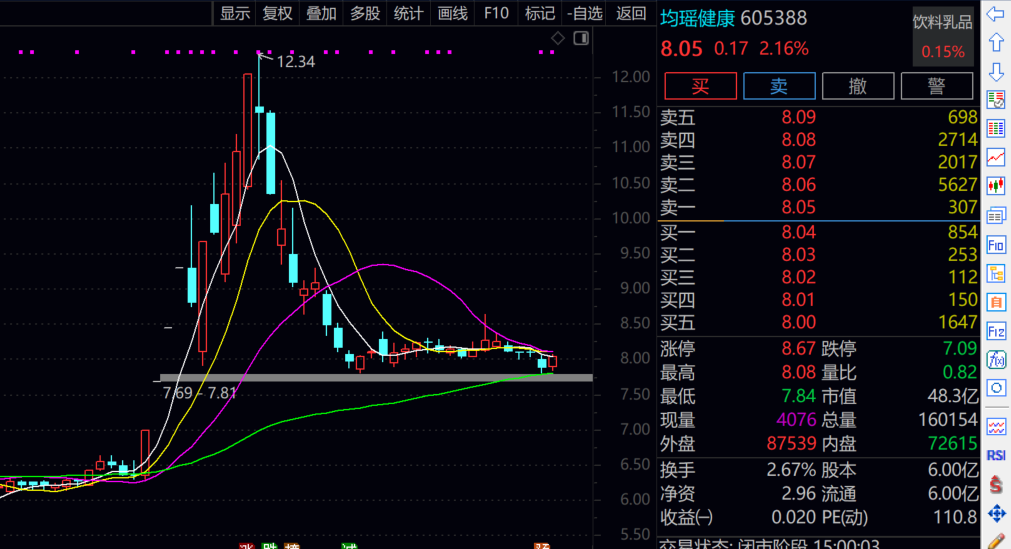
Task: Click the orange 自 watchlist sidebar icon
Action: coord(996,302)
